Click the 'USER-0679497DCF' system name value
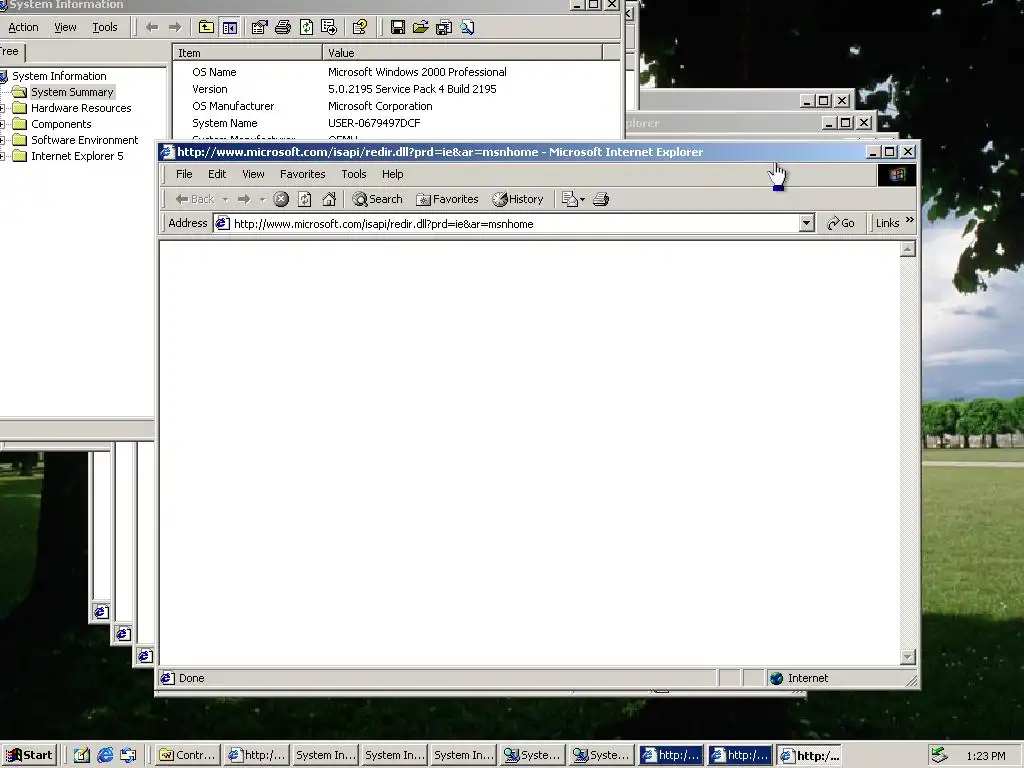Screen dimensions: 1024x768 [x=374, y=123]
